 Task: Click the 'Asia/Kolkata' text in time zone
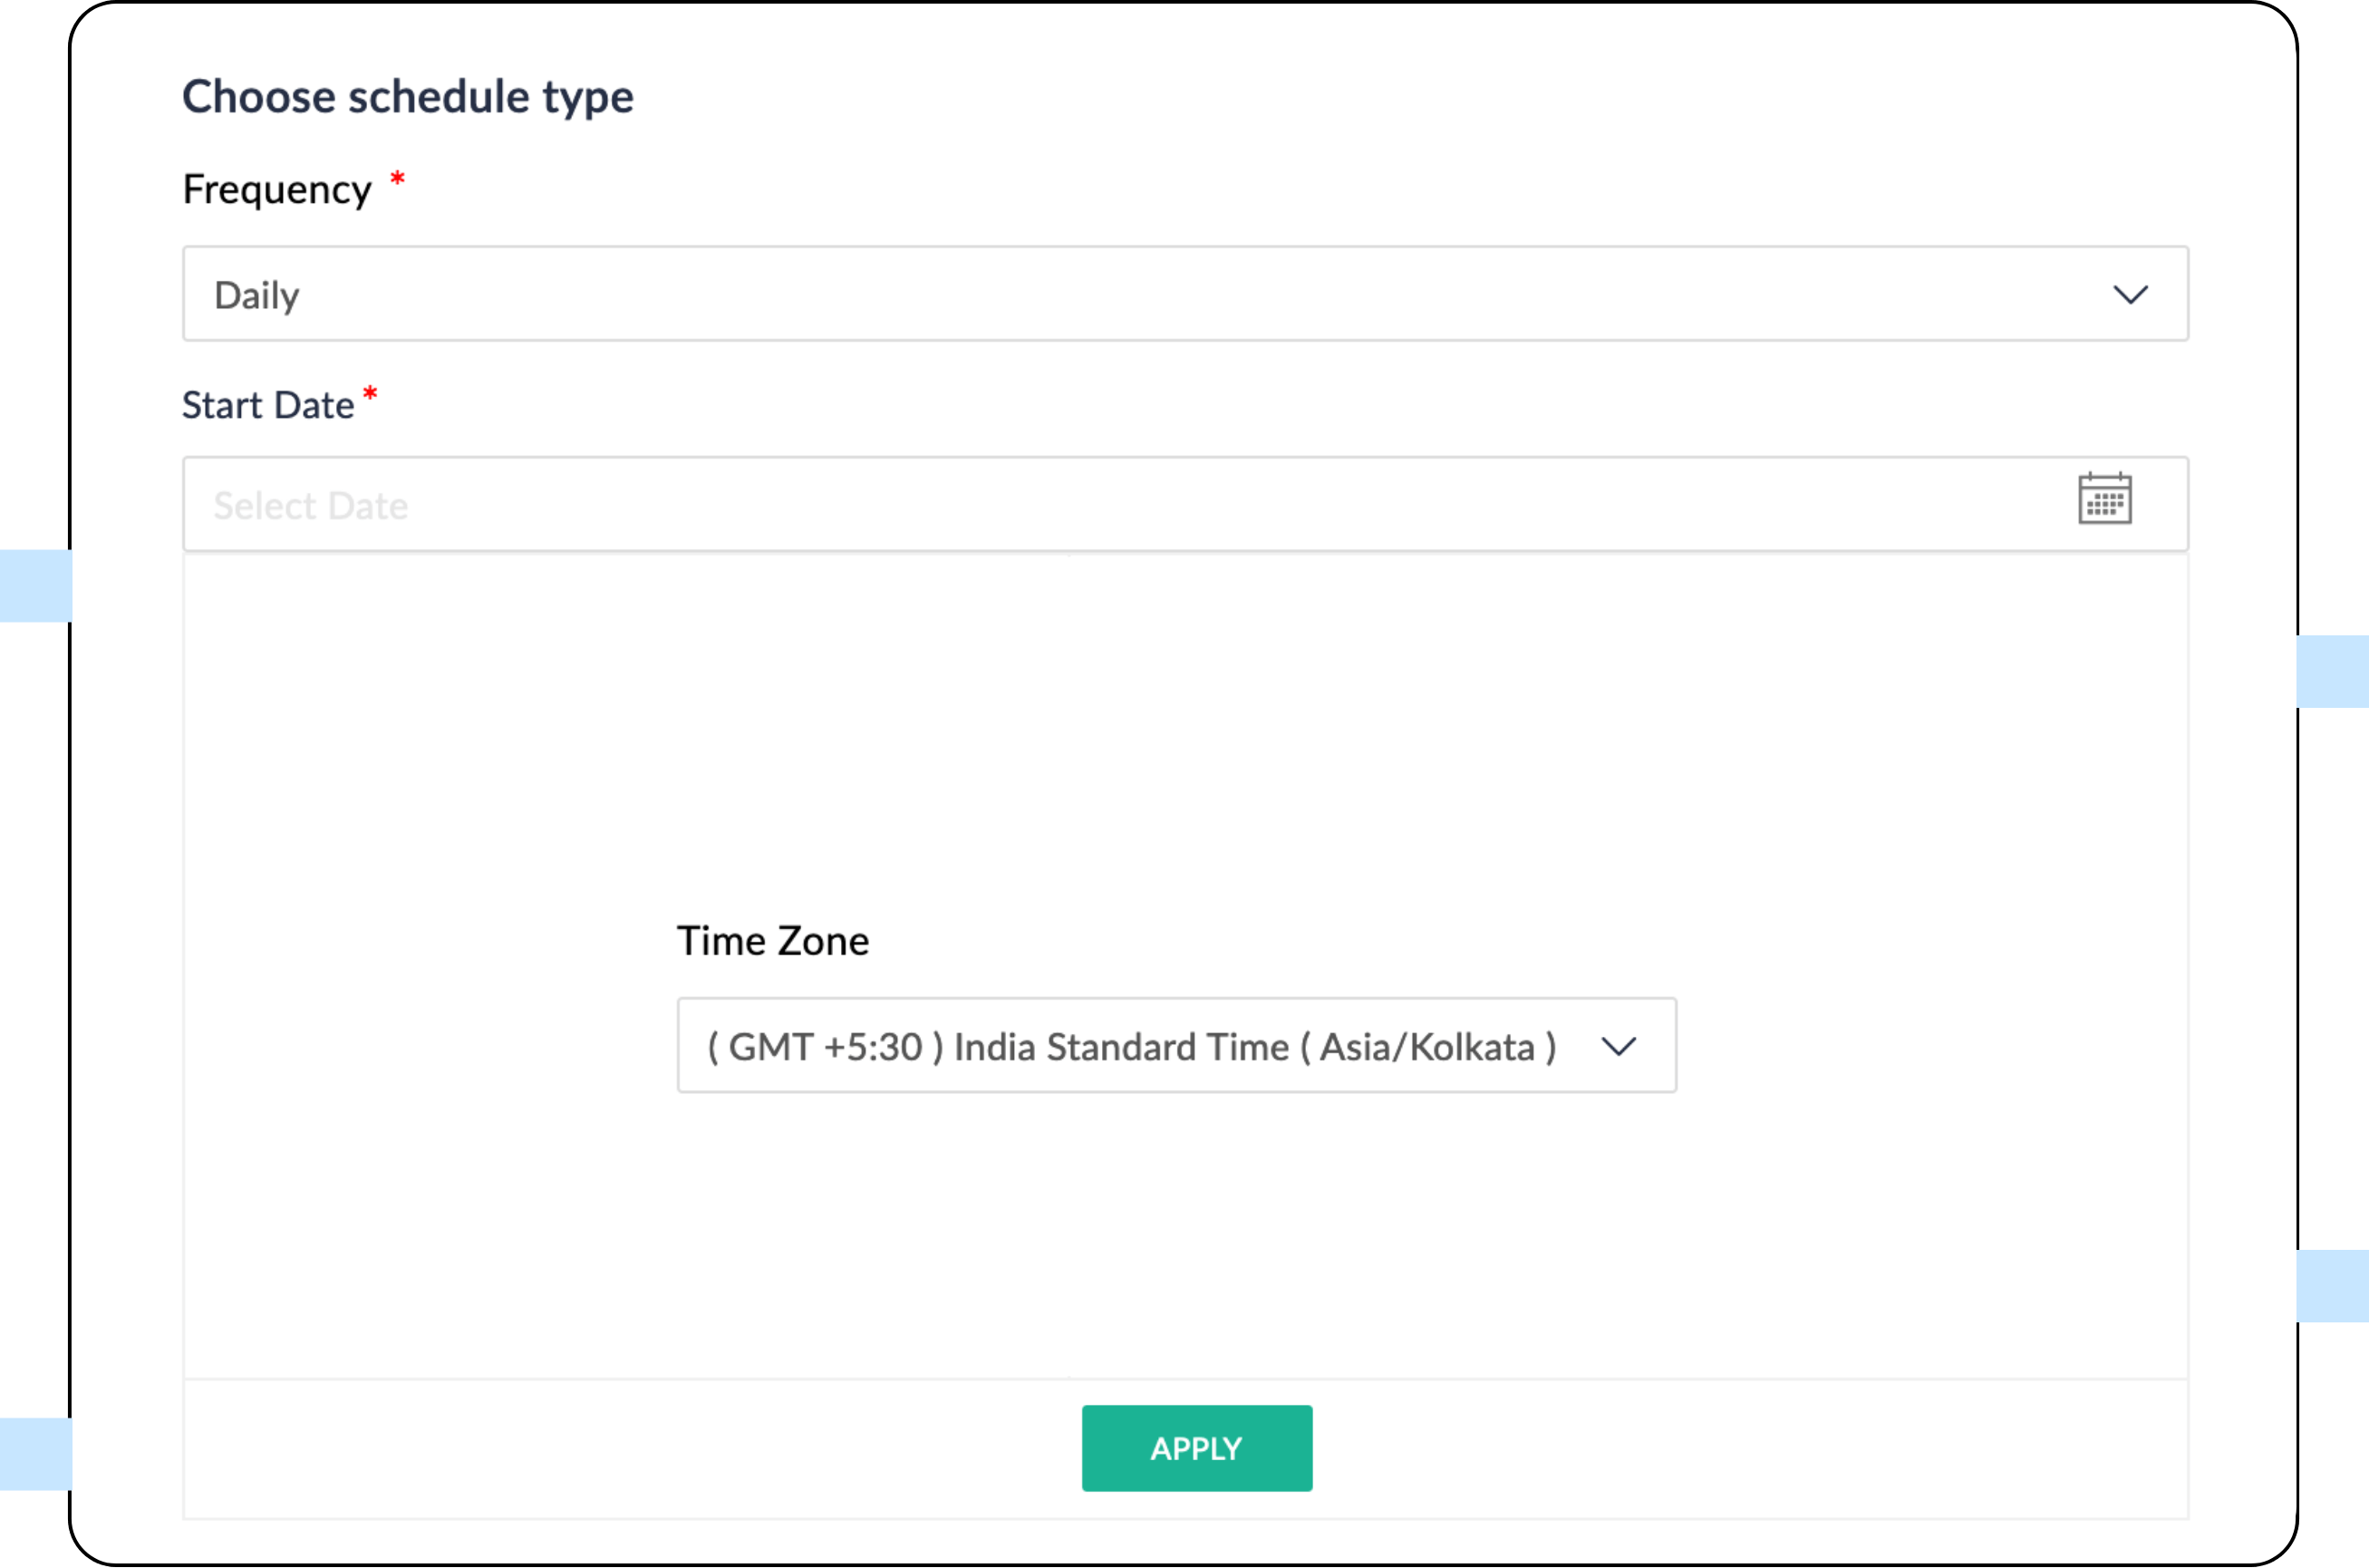pyautogui.click(x=1427, y=1047)
